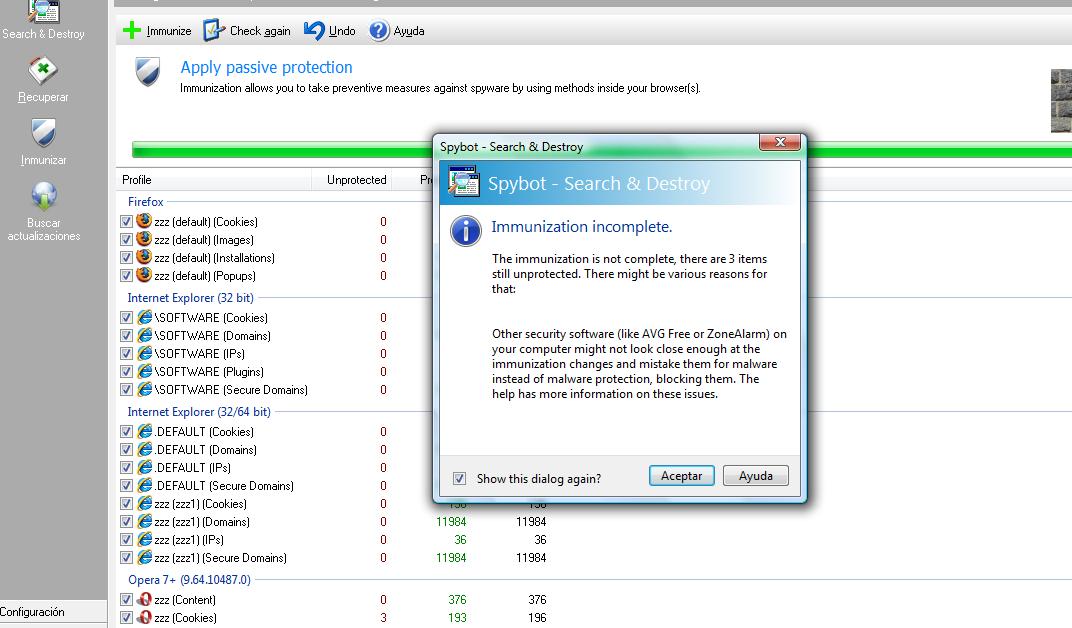Click the IE icon beside .DEFAULT (IPs)
Screen dimensions: 1072x628
pos(144,467)
